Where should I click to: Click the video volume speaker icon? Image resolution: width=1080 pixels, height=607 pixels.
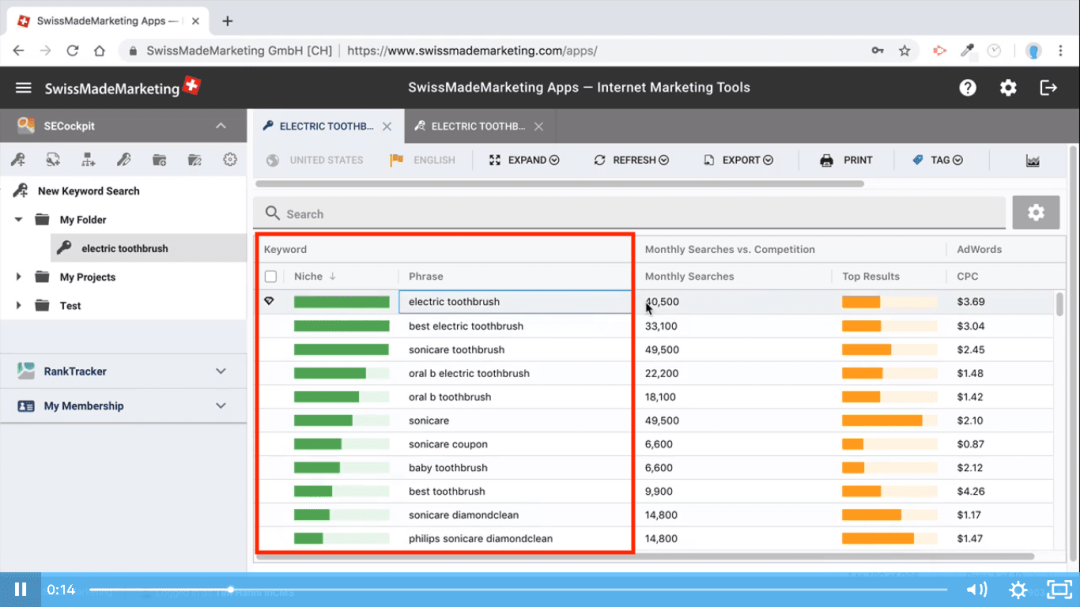977,590
